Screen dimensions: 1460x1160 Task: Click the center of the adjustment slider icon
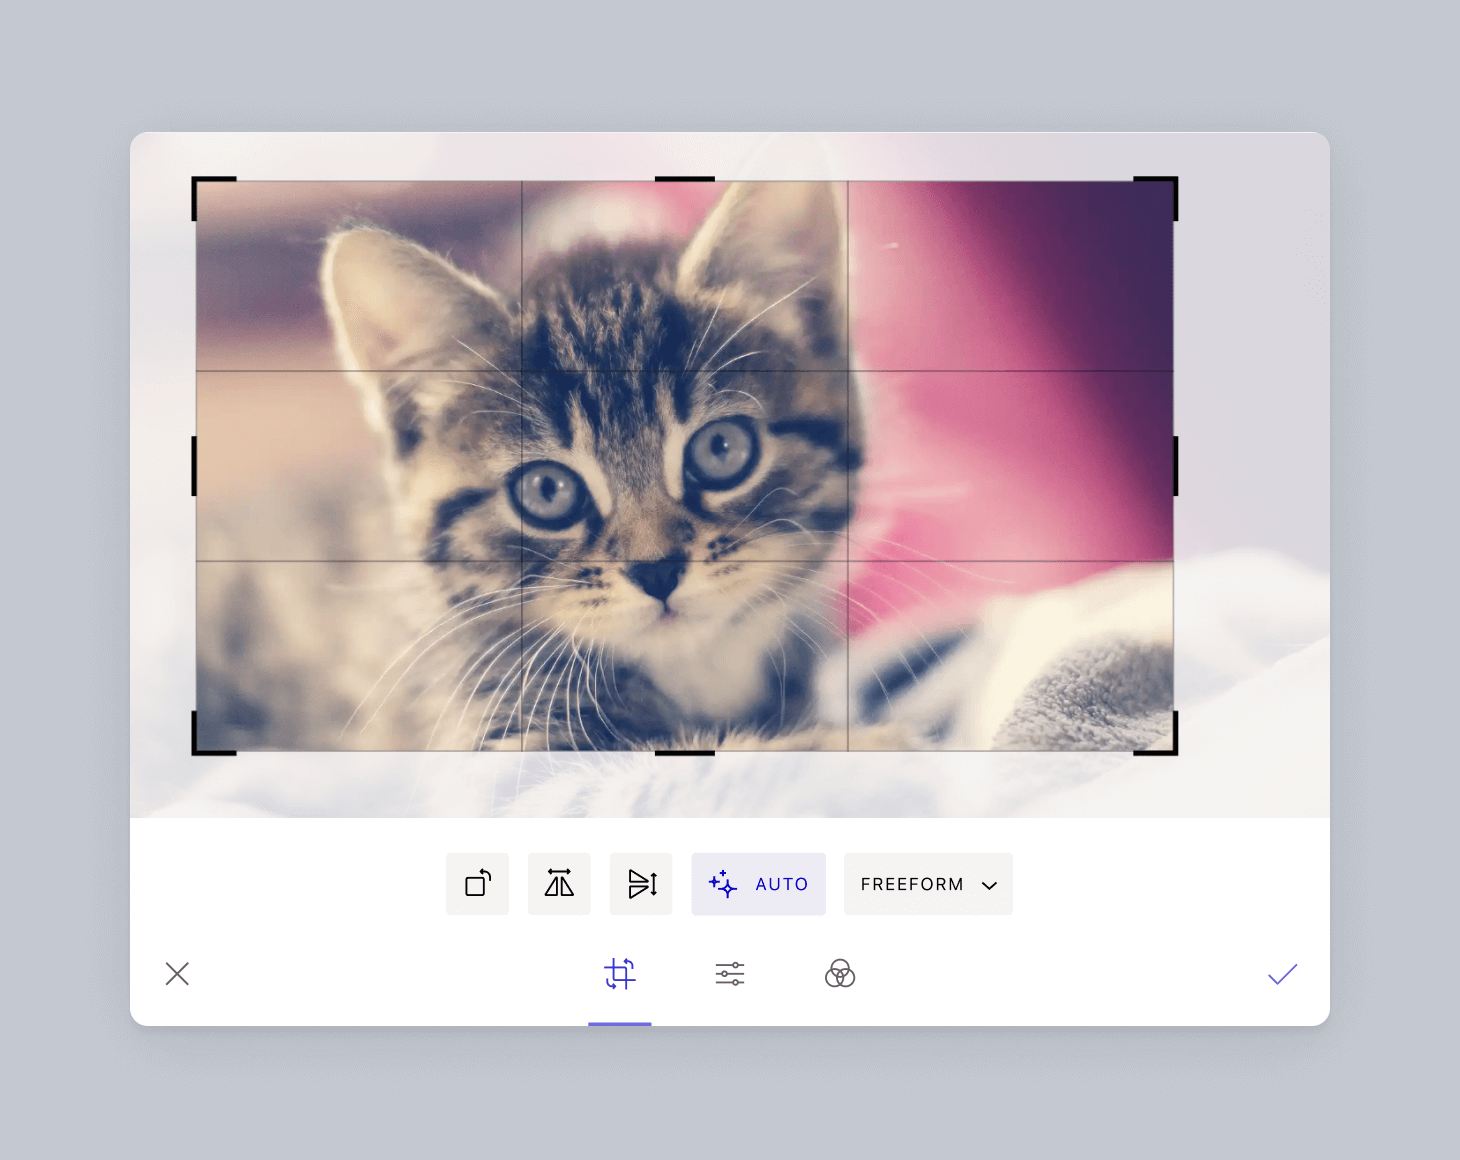click(x=729, y=973)
